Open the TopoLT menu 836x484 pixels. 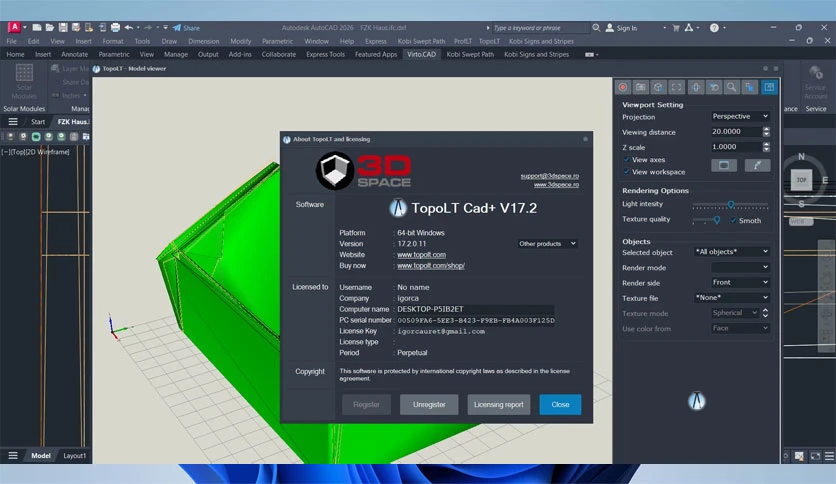coord(489,41)
